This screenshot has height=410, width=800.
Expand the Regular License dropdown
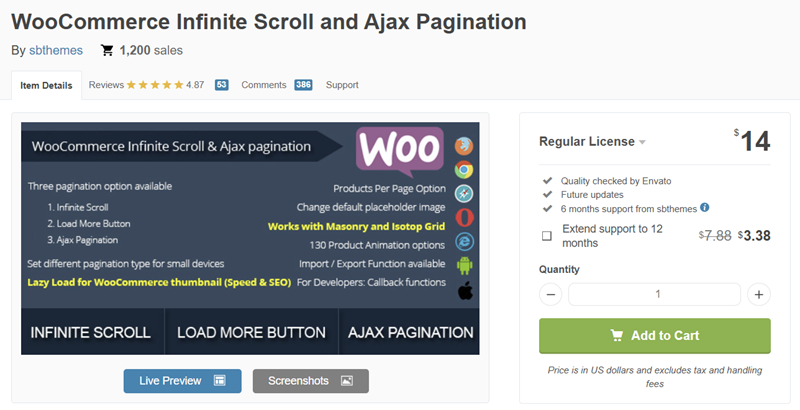[x=592, y=141]
